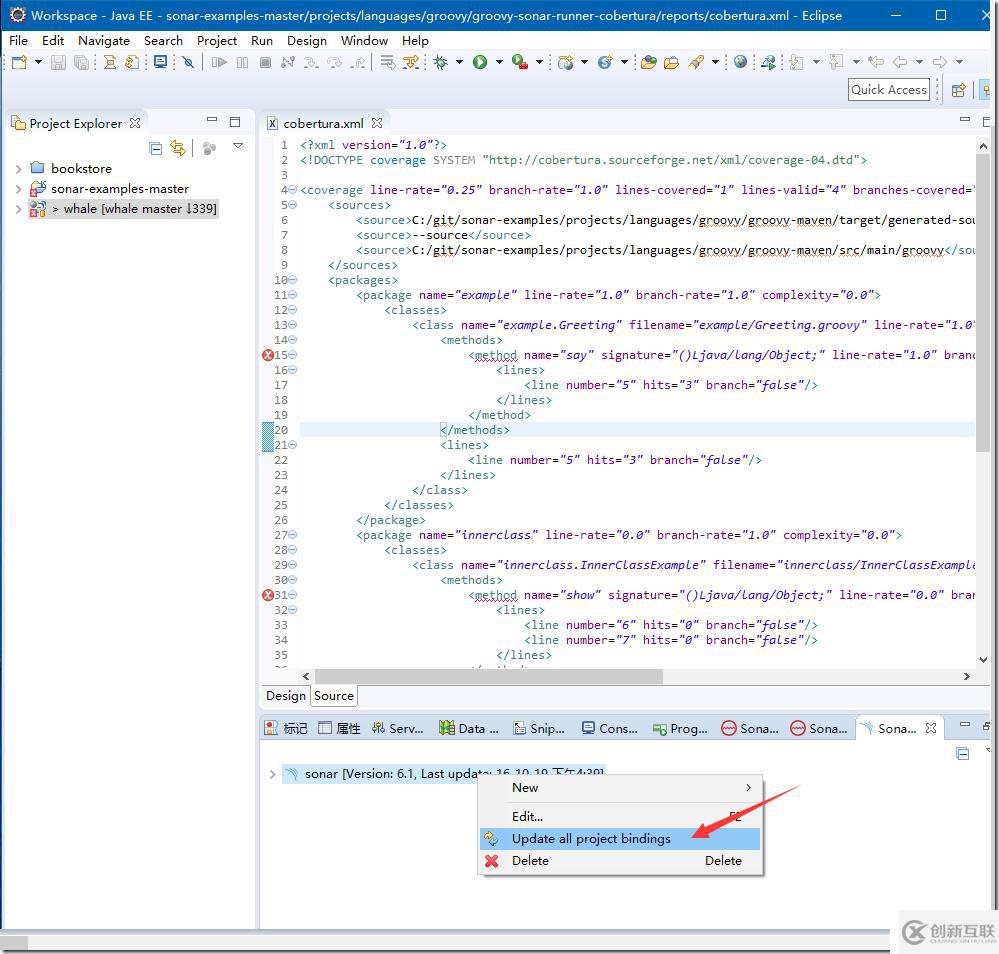Click the Step Over icon
Screen dimensions: 999x954
pos(334,62)
